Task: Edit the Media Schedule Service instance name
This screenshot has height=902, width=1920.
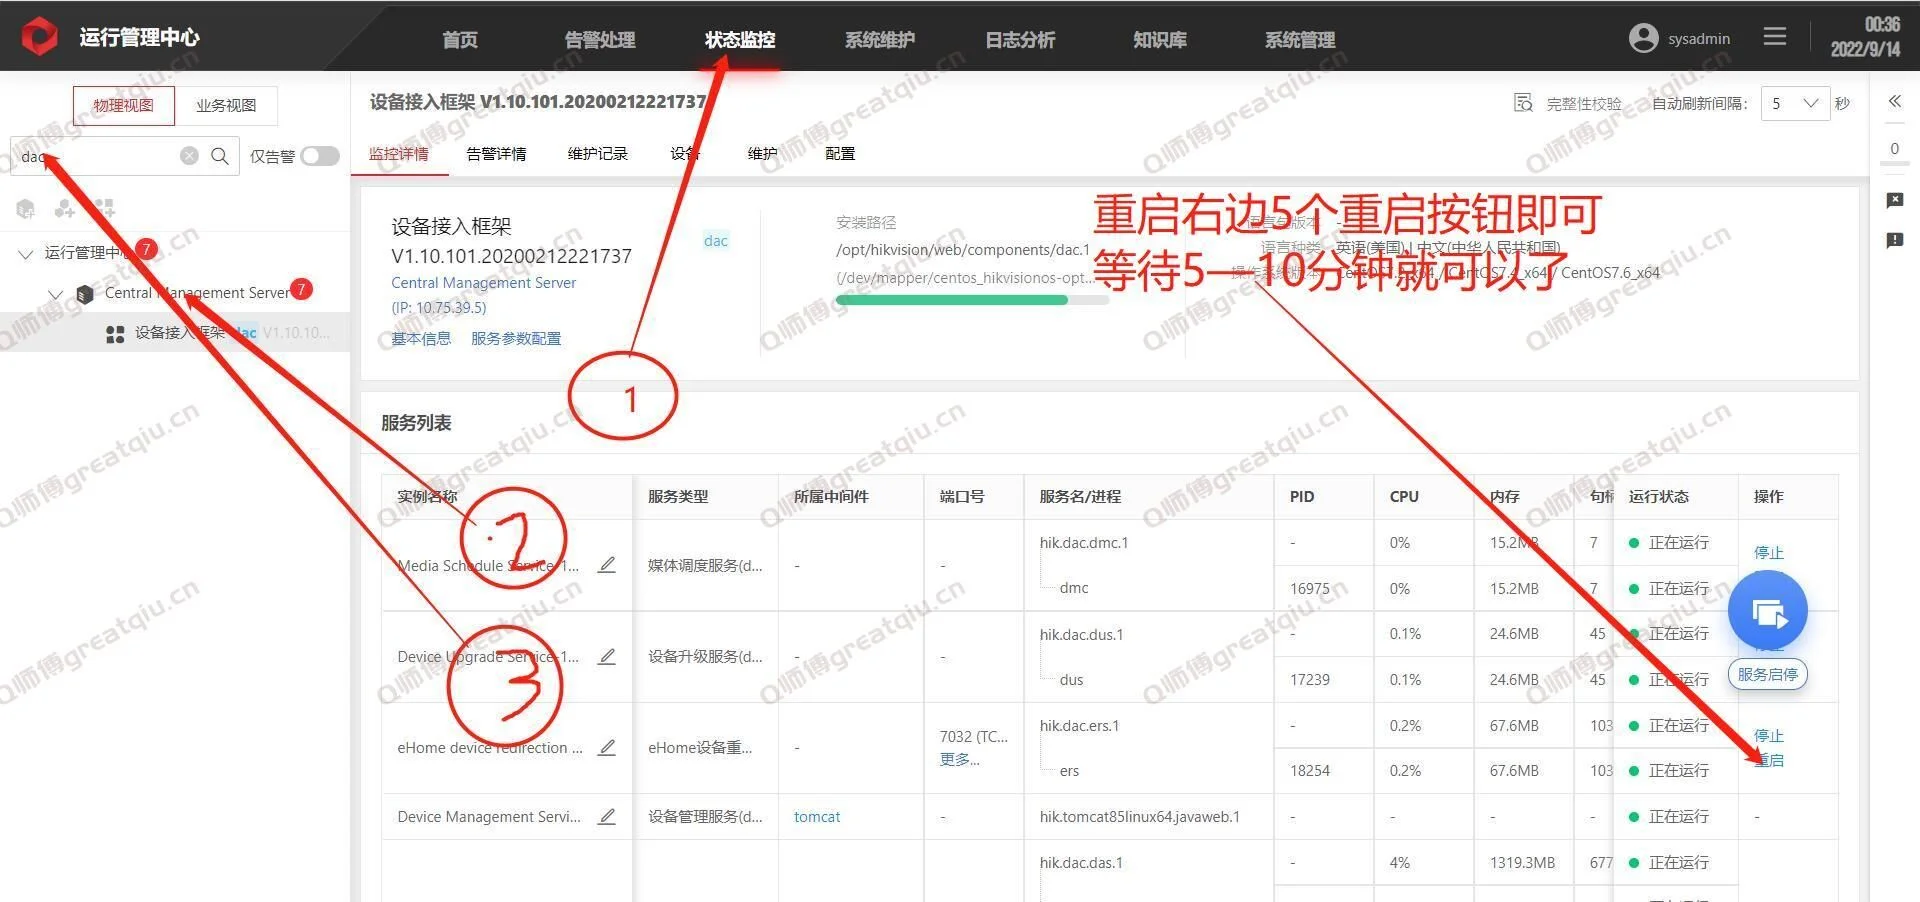Action: 607,565
